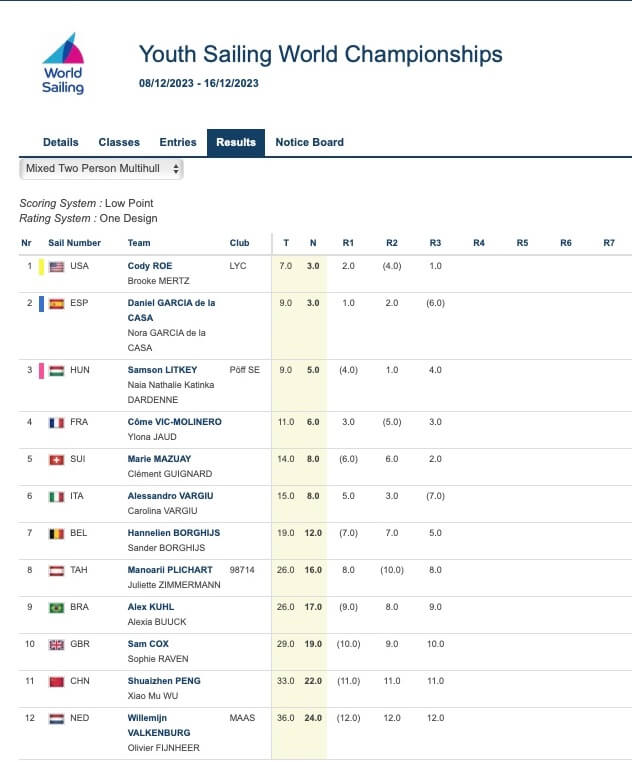Viewport: 632px width, 762px height.
Task: Open the Mixed Two Person Multihull dropdown
Action: (102, 169)
